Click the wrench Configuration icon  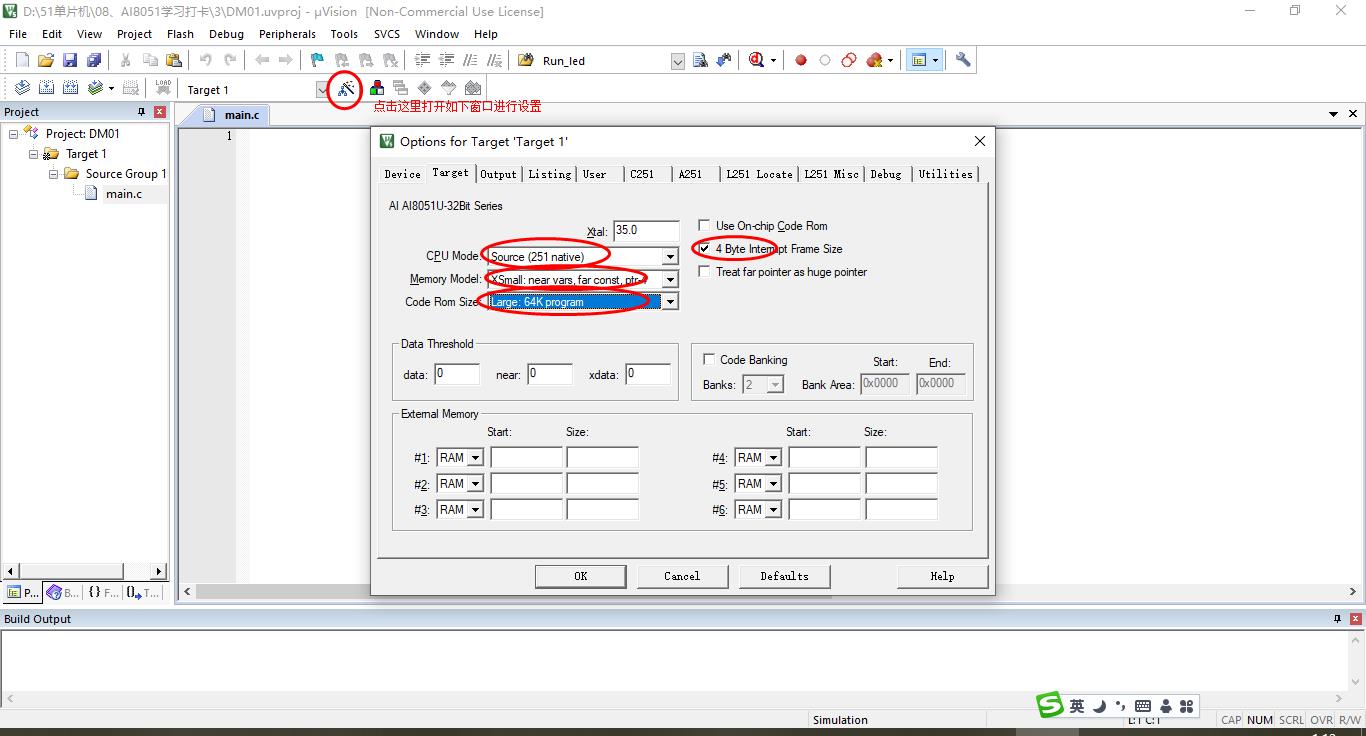pos(963,60)
